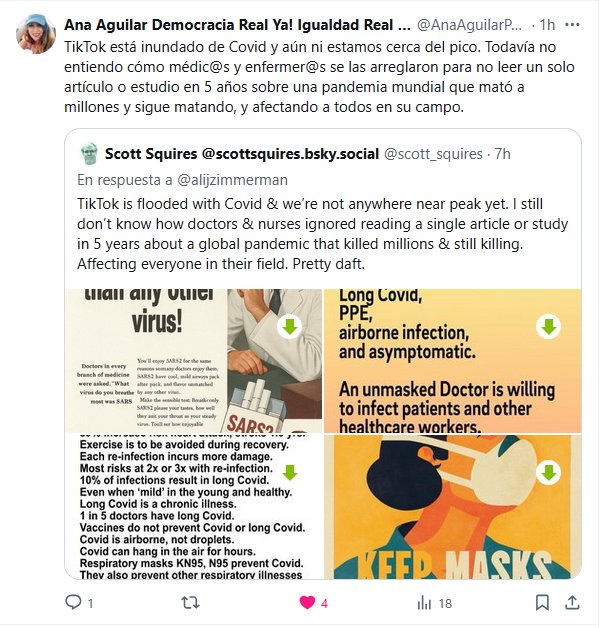Open Scott Squires' small avatar
This screenshot has height=628, width=608.
[x=89, y=154]
